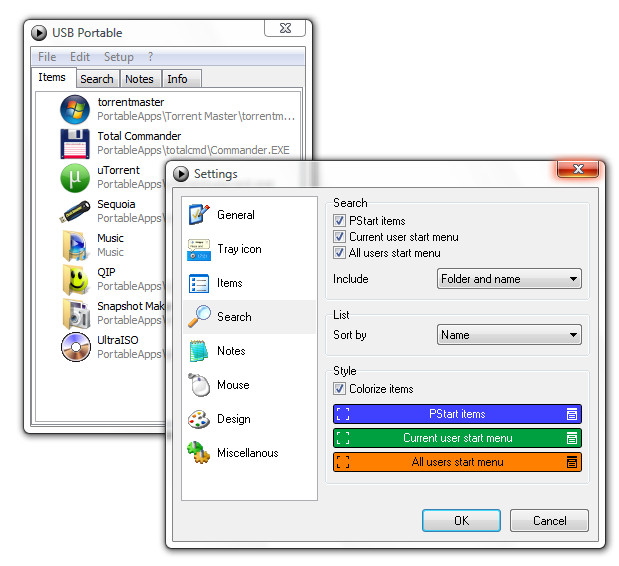The image size is (619, 566).
Task: Click bracket icon on Current user start menu bar
Action: click(343, 438)
